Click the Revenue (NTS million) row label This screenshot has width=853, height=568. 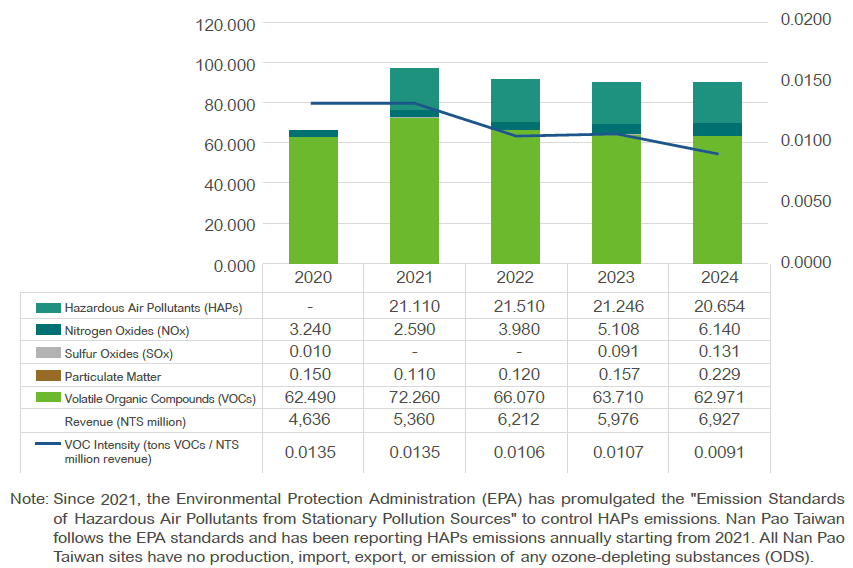(125, 422)
